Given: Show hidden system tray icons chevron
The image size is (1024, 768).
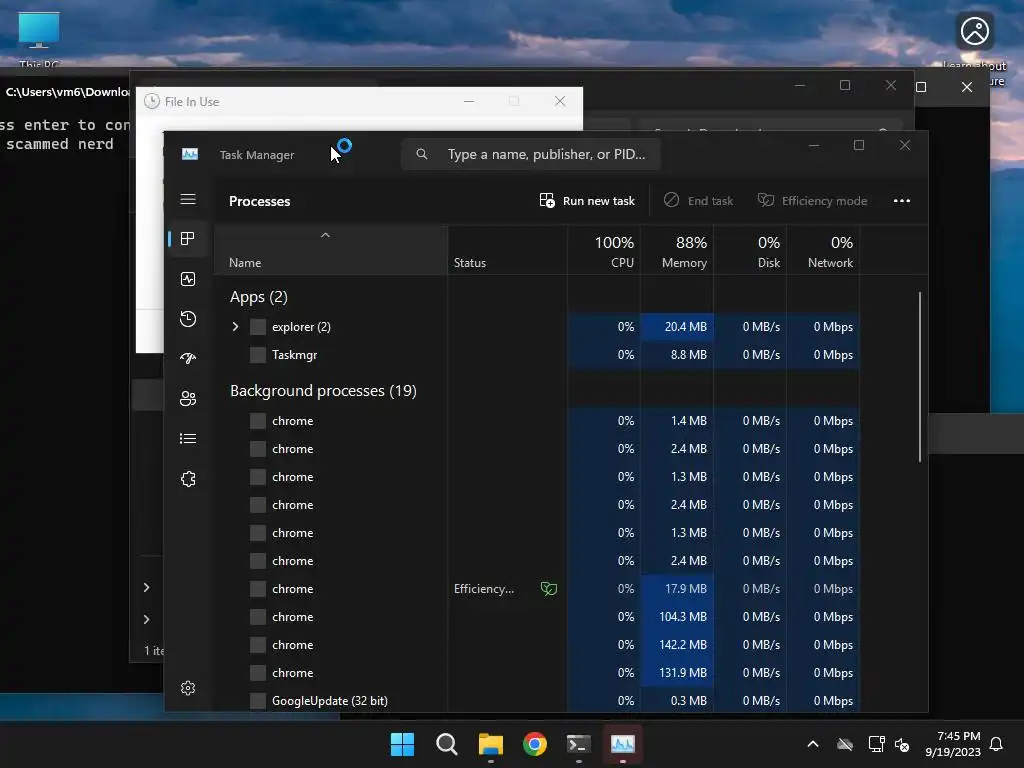Looking at the screenshot, I should click(x=813, y=744).
